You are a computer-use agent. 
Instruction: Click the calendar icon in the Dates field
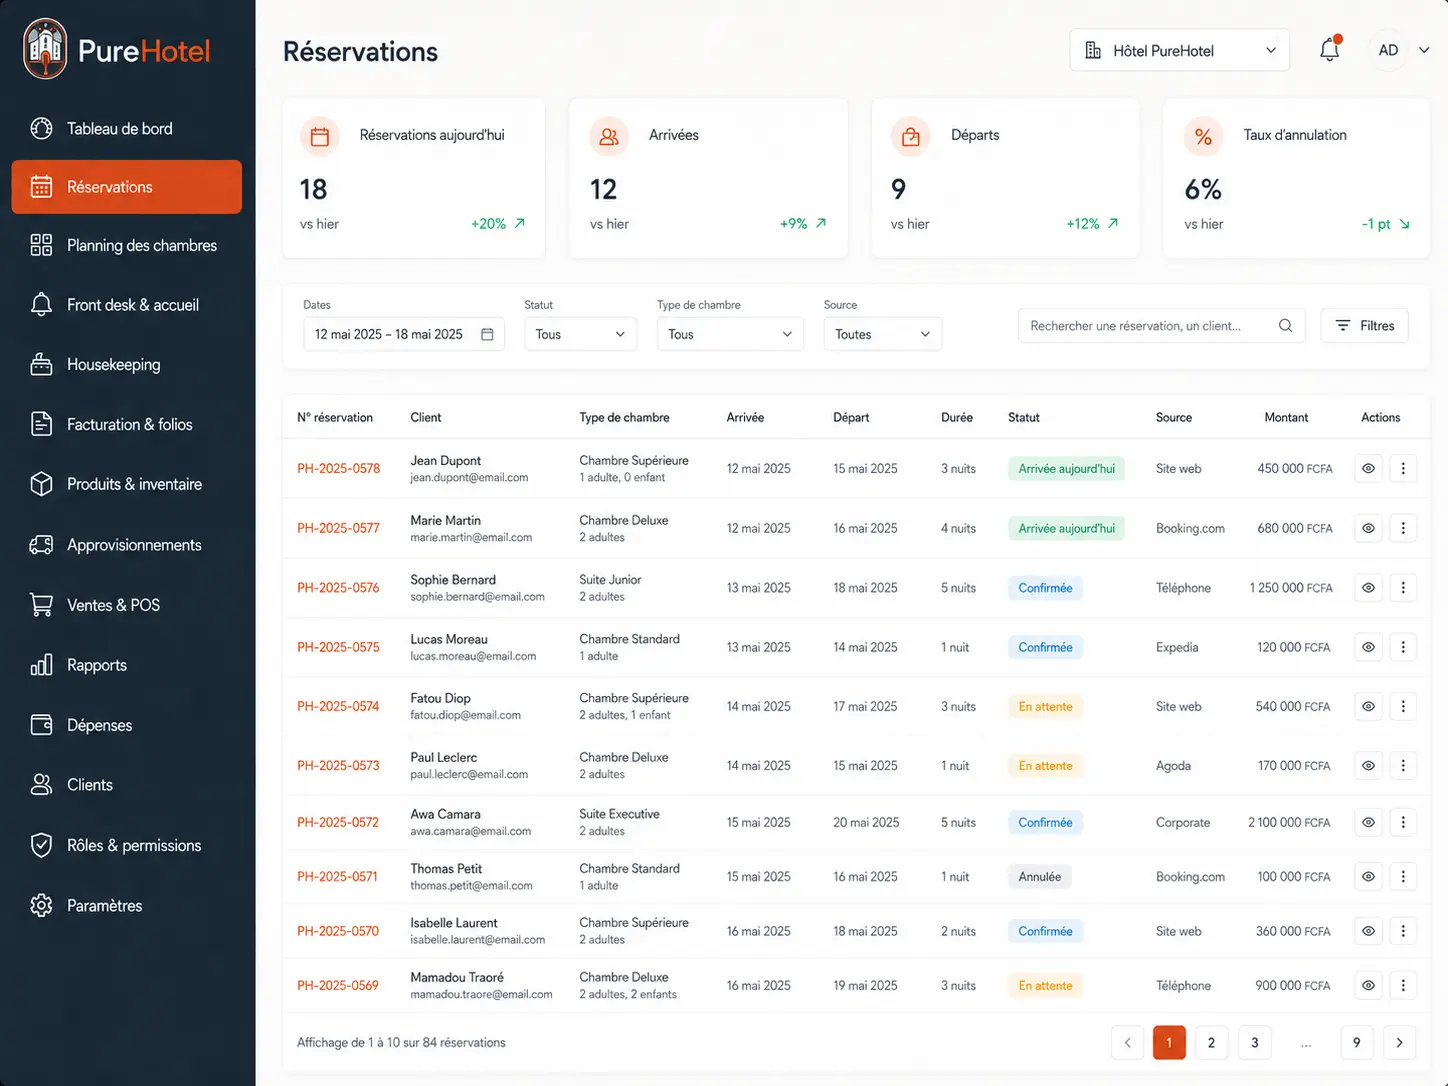[487, 334]
